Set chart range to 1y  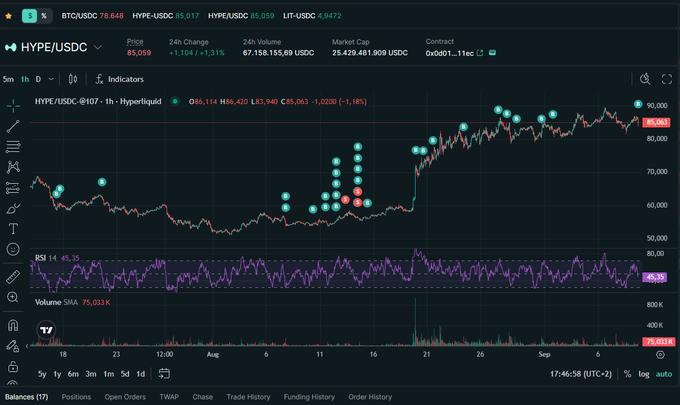coord(57,374)
